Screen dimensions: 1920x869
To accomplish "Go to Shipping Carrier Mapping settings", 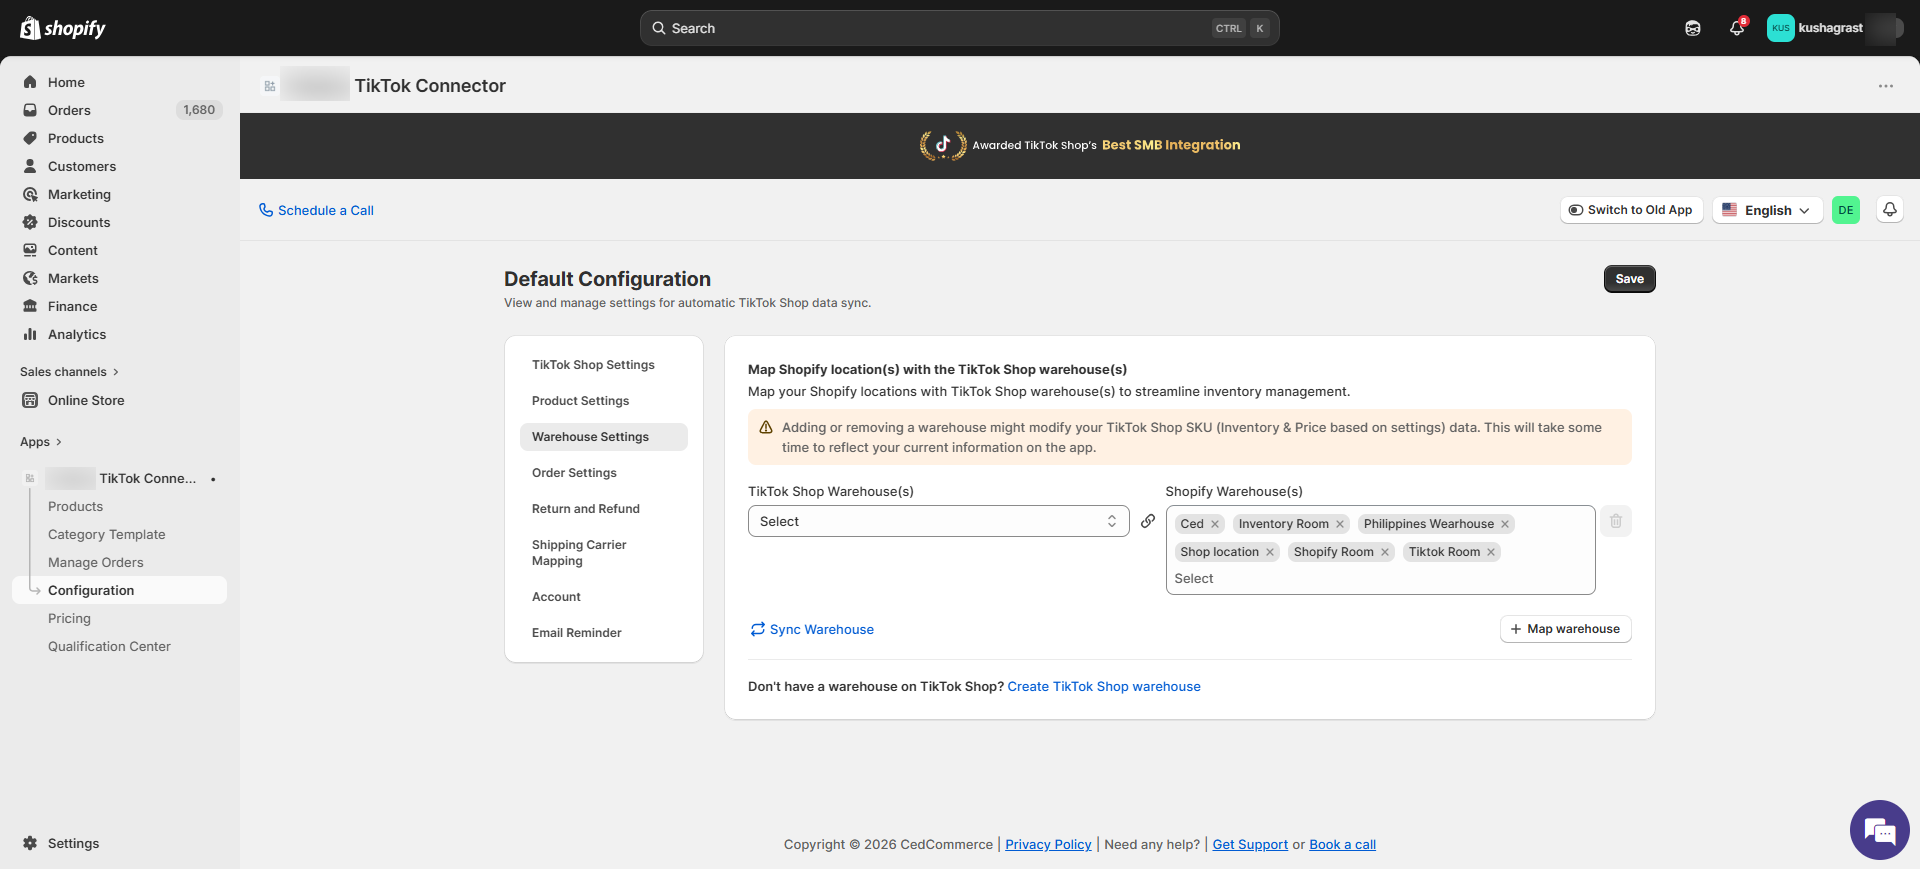I will click(579, 553).
